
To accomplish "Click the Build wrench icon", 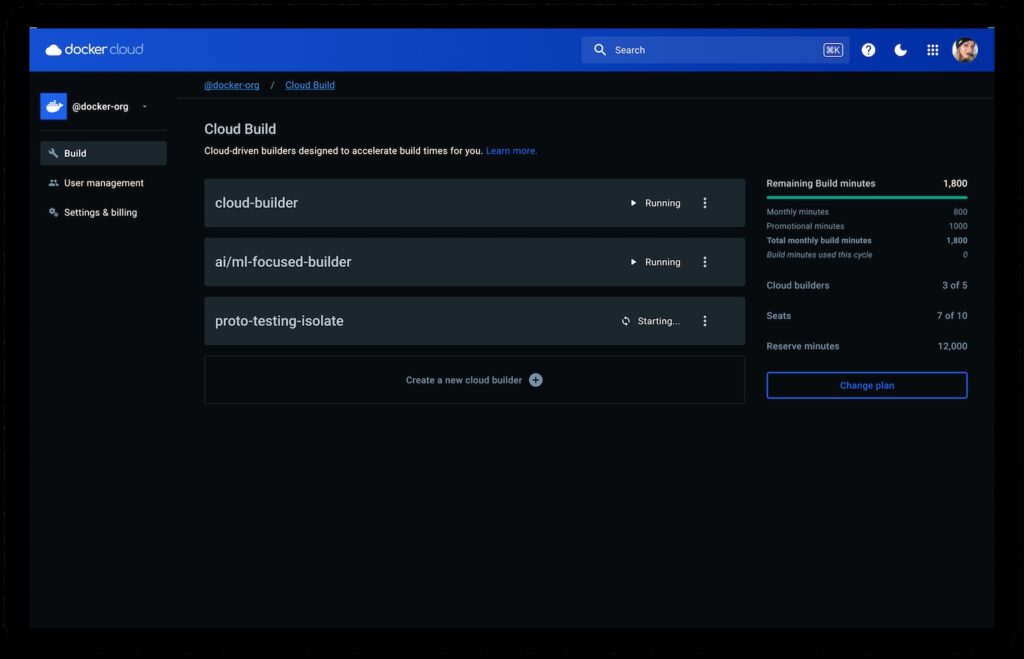I will click(x=54, y=153).
